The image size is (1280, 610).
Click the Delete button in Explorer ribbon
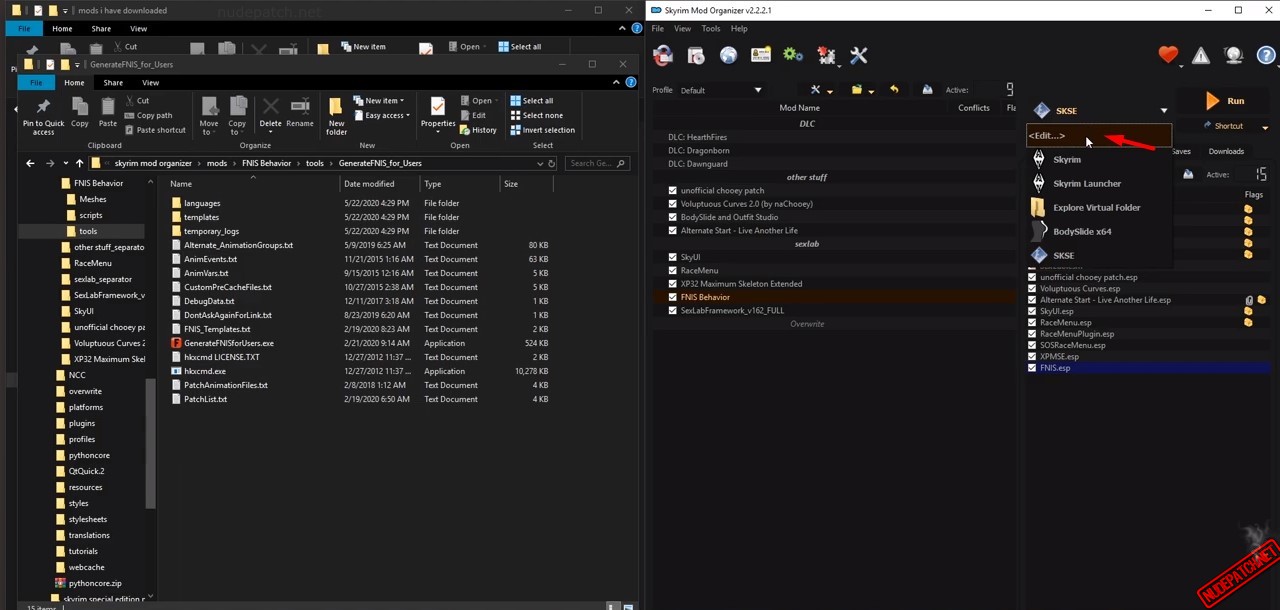(x=270, y=113)
